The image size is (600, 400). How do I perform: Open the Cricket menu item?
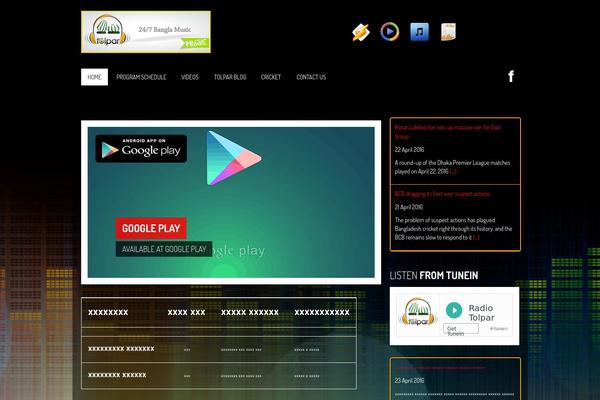(x=271, y=77)
